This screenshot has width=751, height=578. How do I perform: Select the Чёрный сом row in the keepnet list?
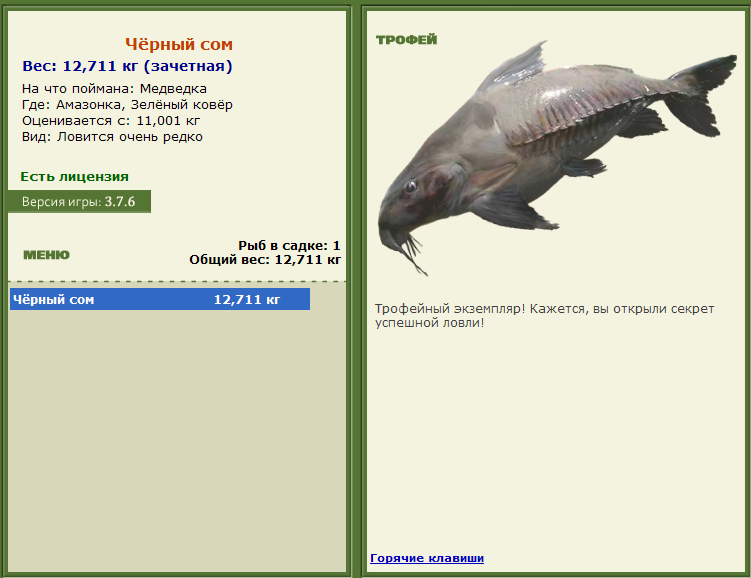coord(160,299)
